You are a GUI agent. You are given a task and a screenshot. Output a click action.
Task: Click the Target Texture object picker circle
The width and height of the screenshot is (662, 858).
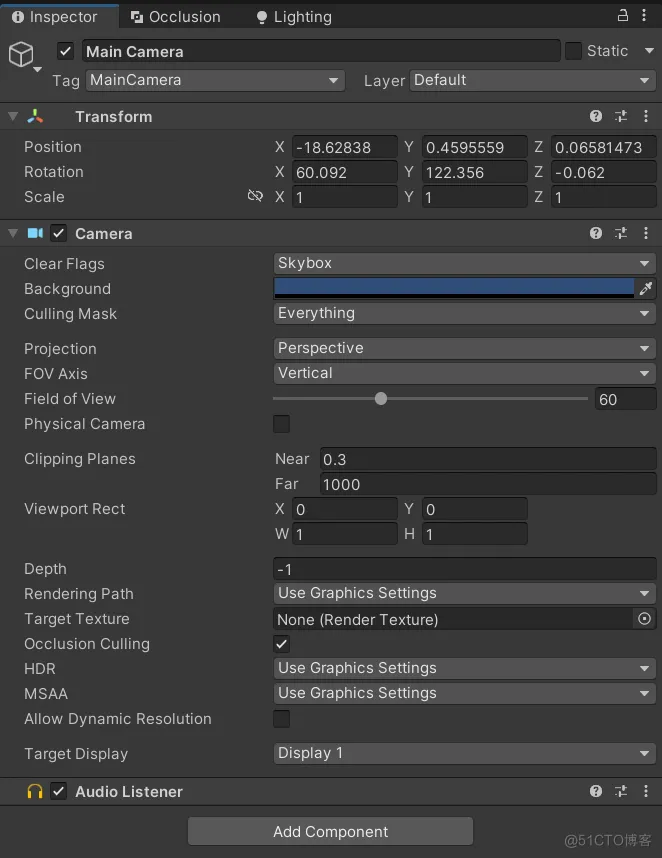pyautogui.click(x=644, y=619)
